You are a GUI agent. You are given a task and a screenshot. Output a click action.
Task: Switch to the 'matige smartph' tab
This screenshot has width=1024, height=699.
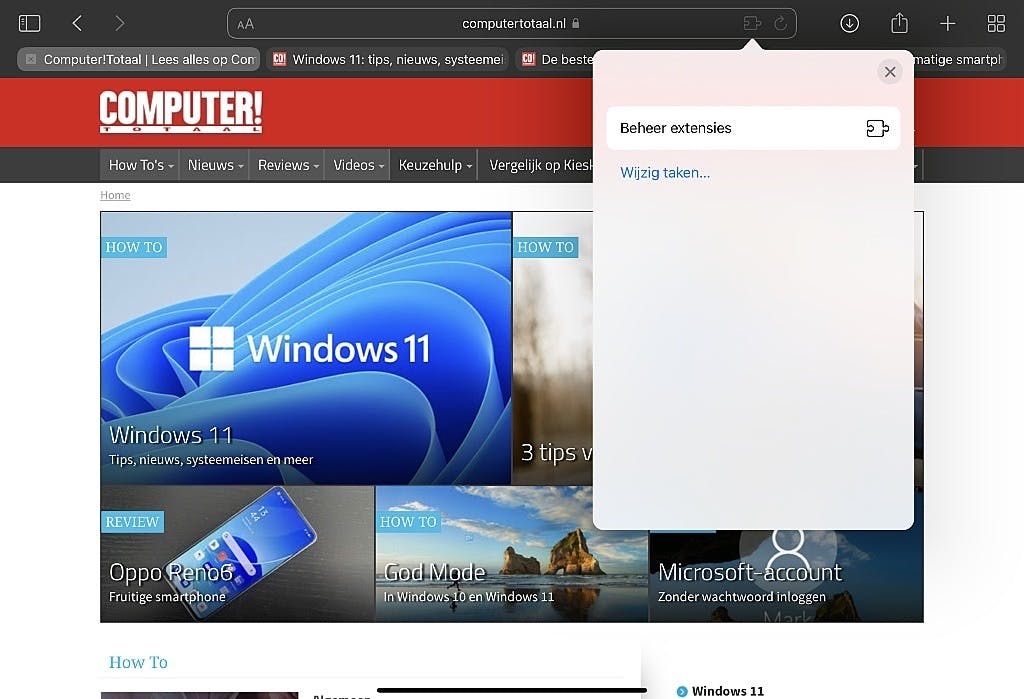pos(958,59)
